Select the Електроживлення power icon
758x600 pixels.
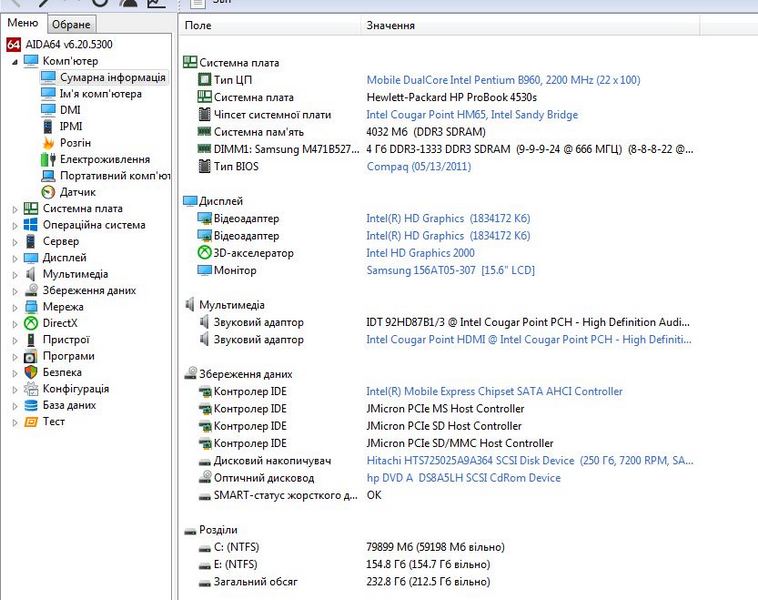coord(49,159)
